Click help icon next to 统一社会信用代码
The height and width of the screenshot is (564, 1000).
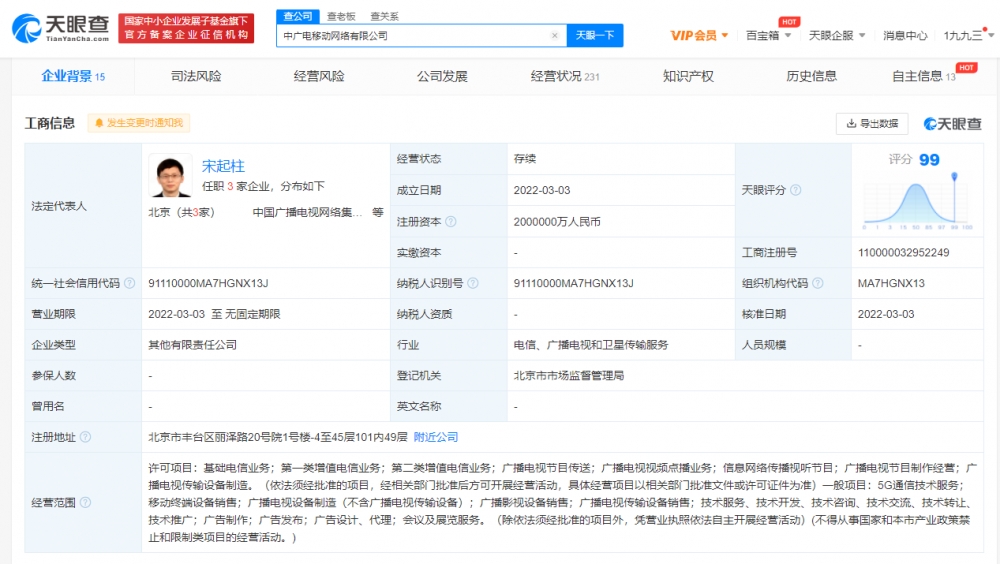(129, 283)
